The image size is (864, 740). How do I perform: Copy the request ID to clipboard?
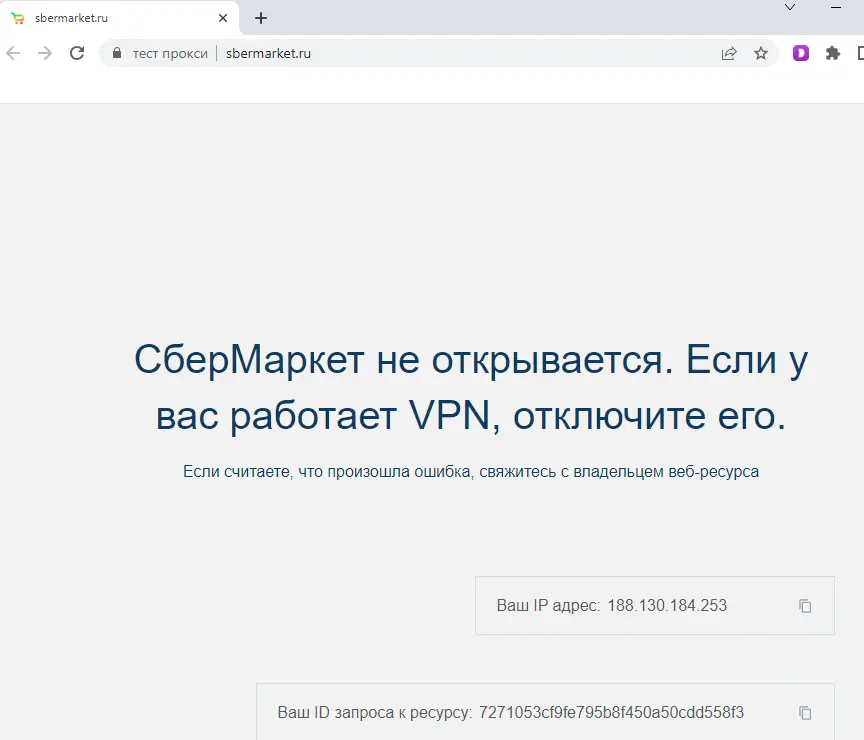tap(805, 713)
